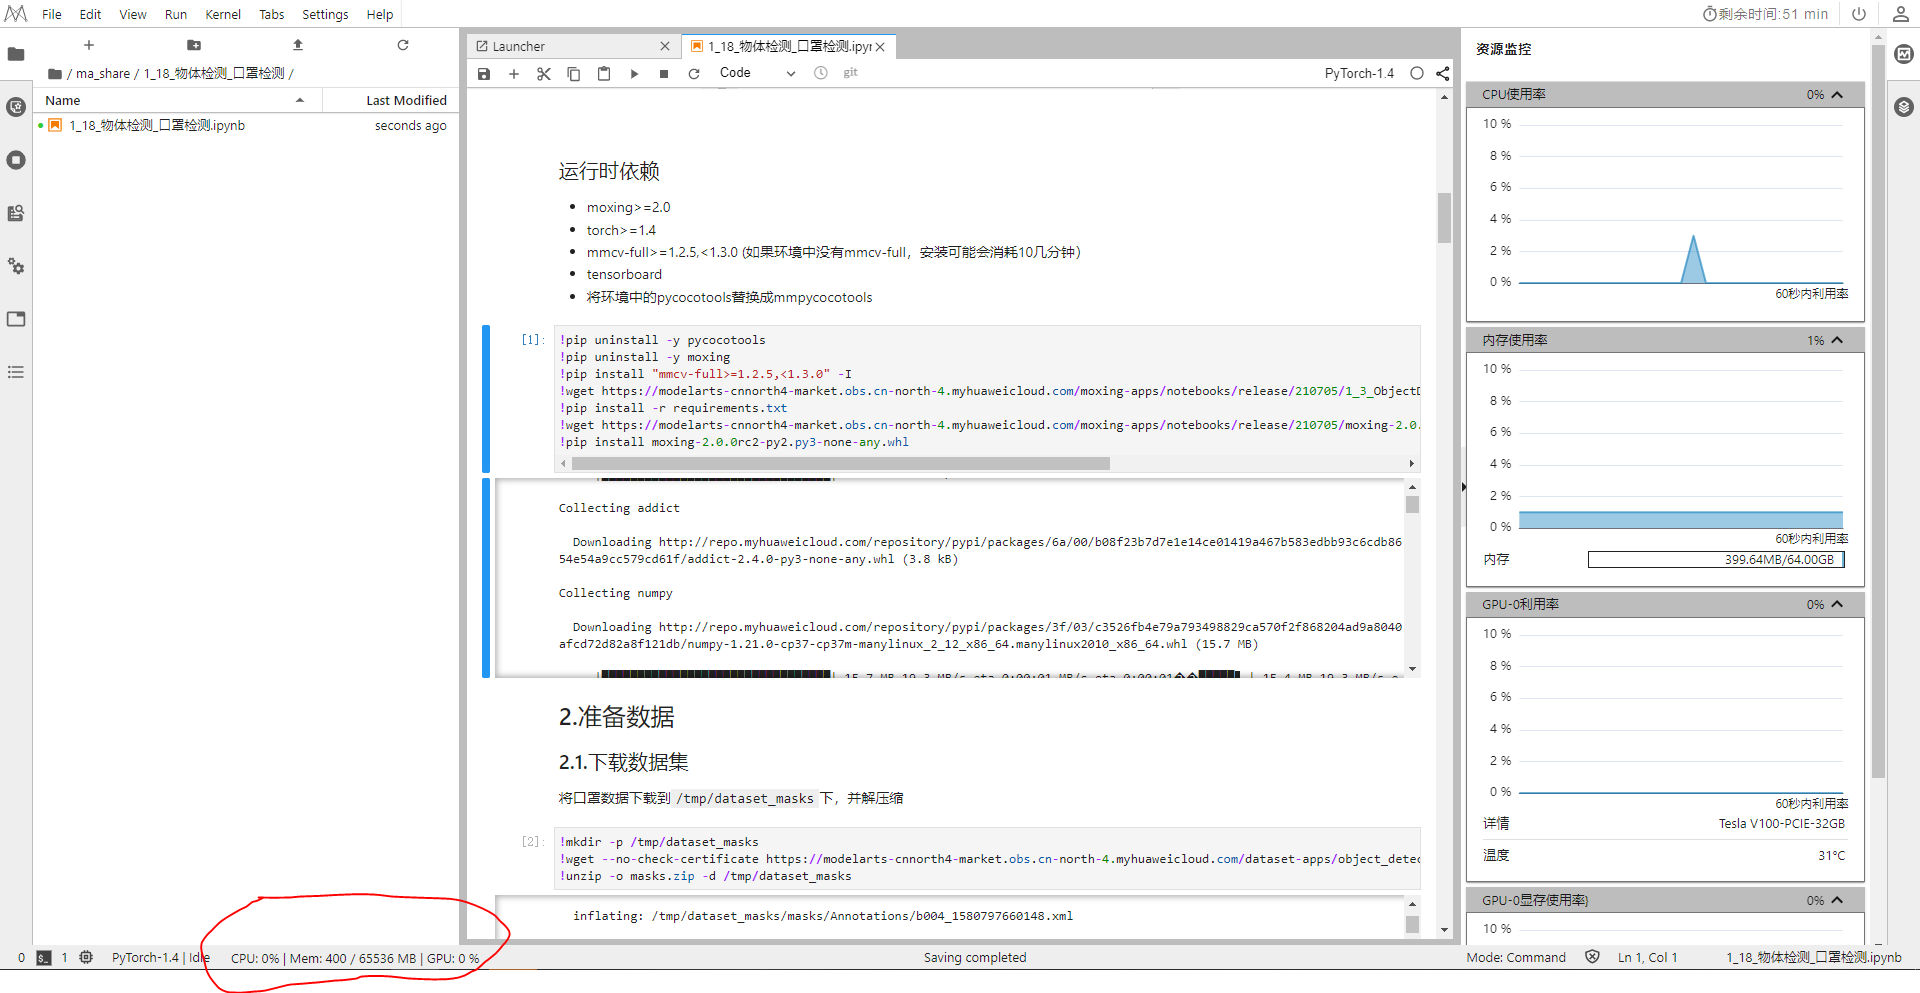Click the lower layered icon in right sidebar
The height and width of the screenshot is (993, 1920).
(1904, 107)
